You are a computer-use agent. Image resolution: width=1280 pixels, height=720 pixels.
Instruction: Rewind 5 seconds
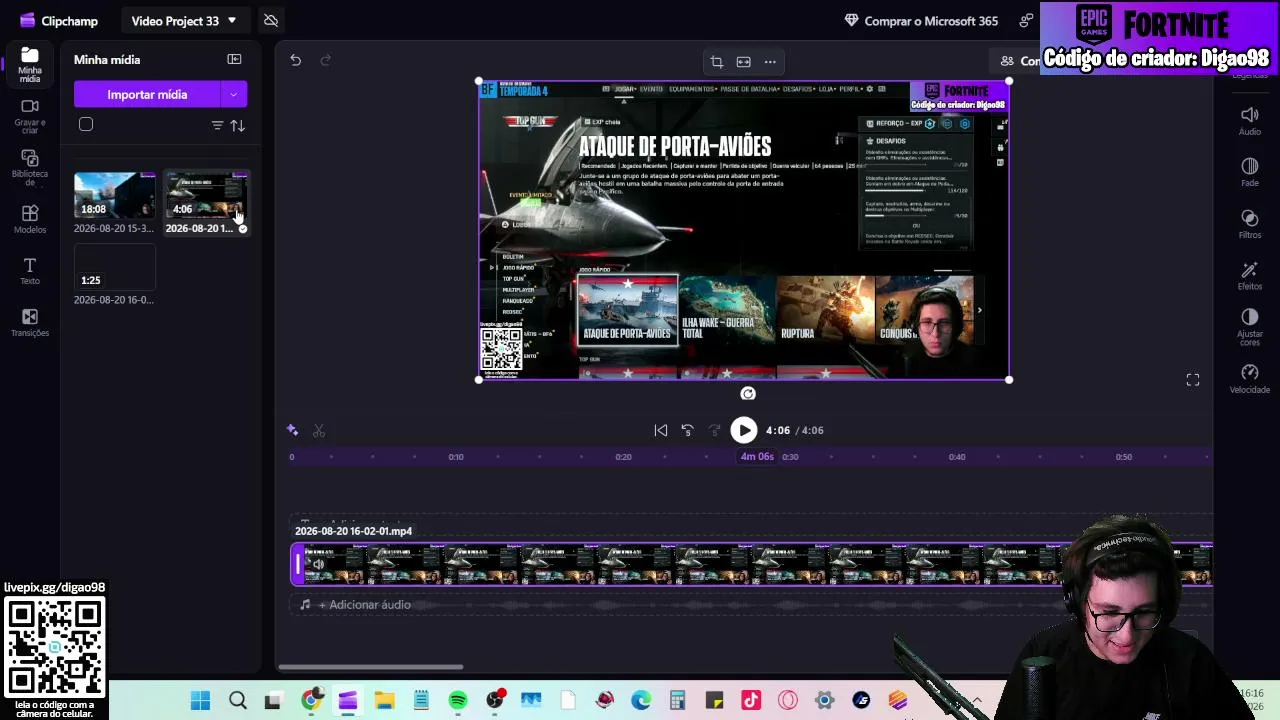[x=688, y=430]
